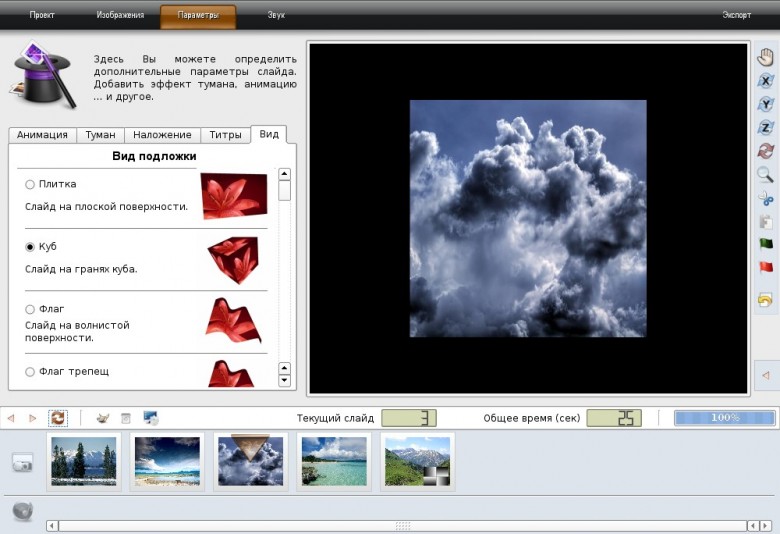
Task: Collapse the right side panel triangle
Action: [x=766, y=375]
